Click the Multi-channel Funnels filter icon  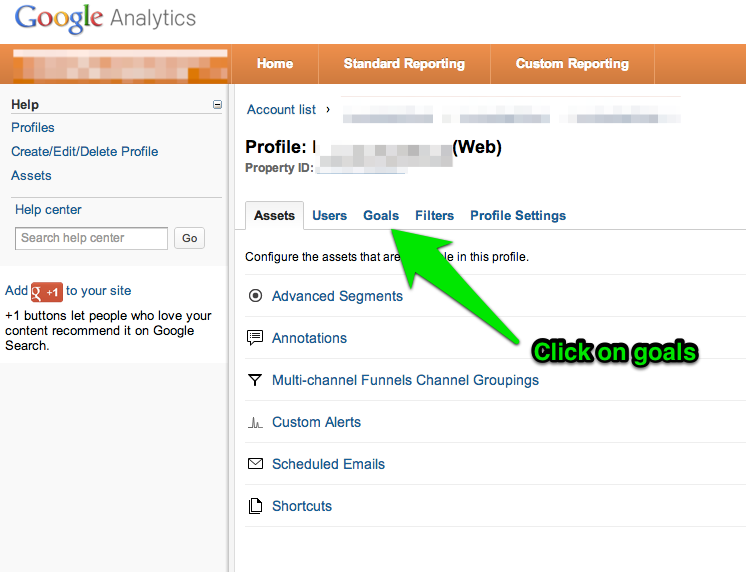(x=255, y=380)
